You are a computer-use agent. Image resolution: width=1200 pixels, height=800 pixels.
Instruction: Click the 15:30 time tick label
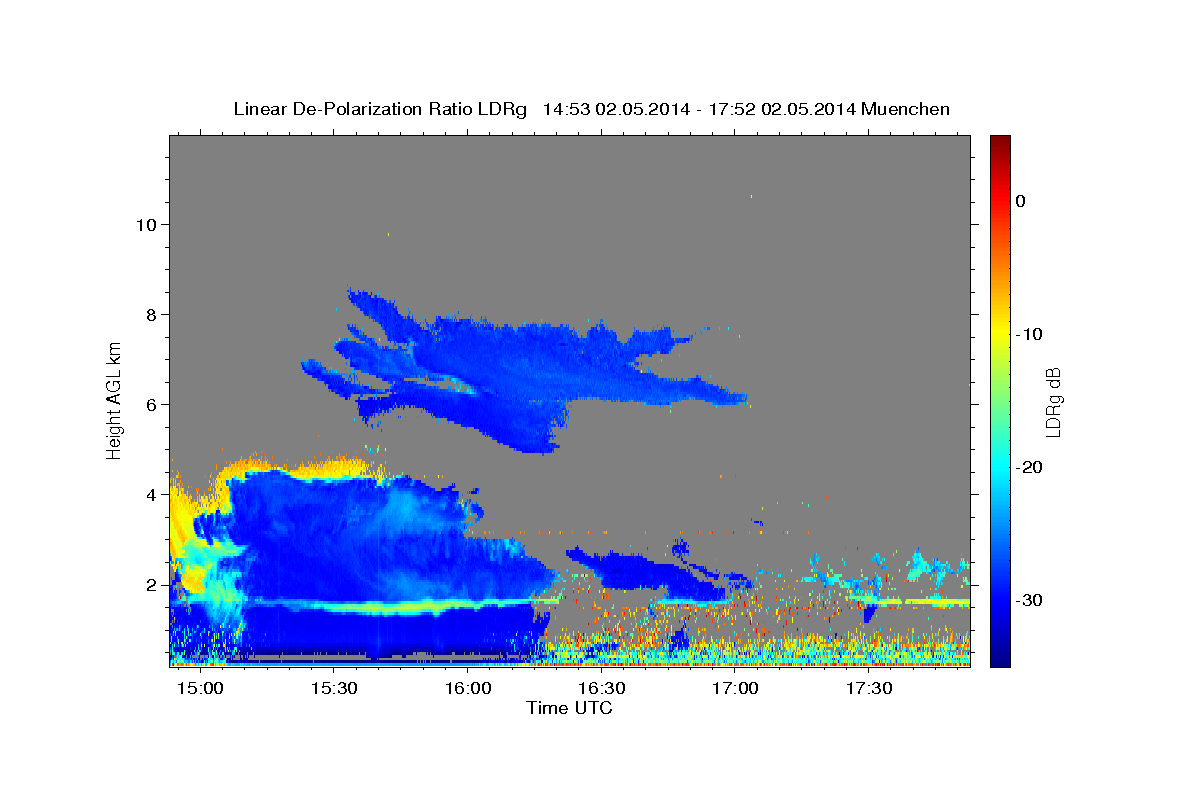point(334,689)
